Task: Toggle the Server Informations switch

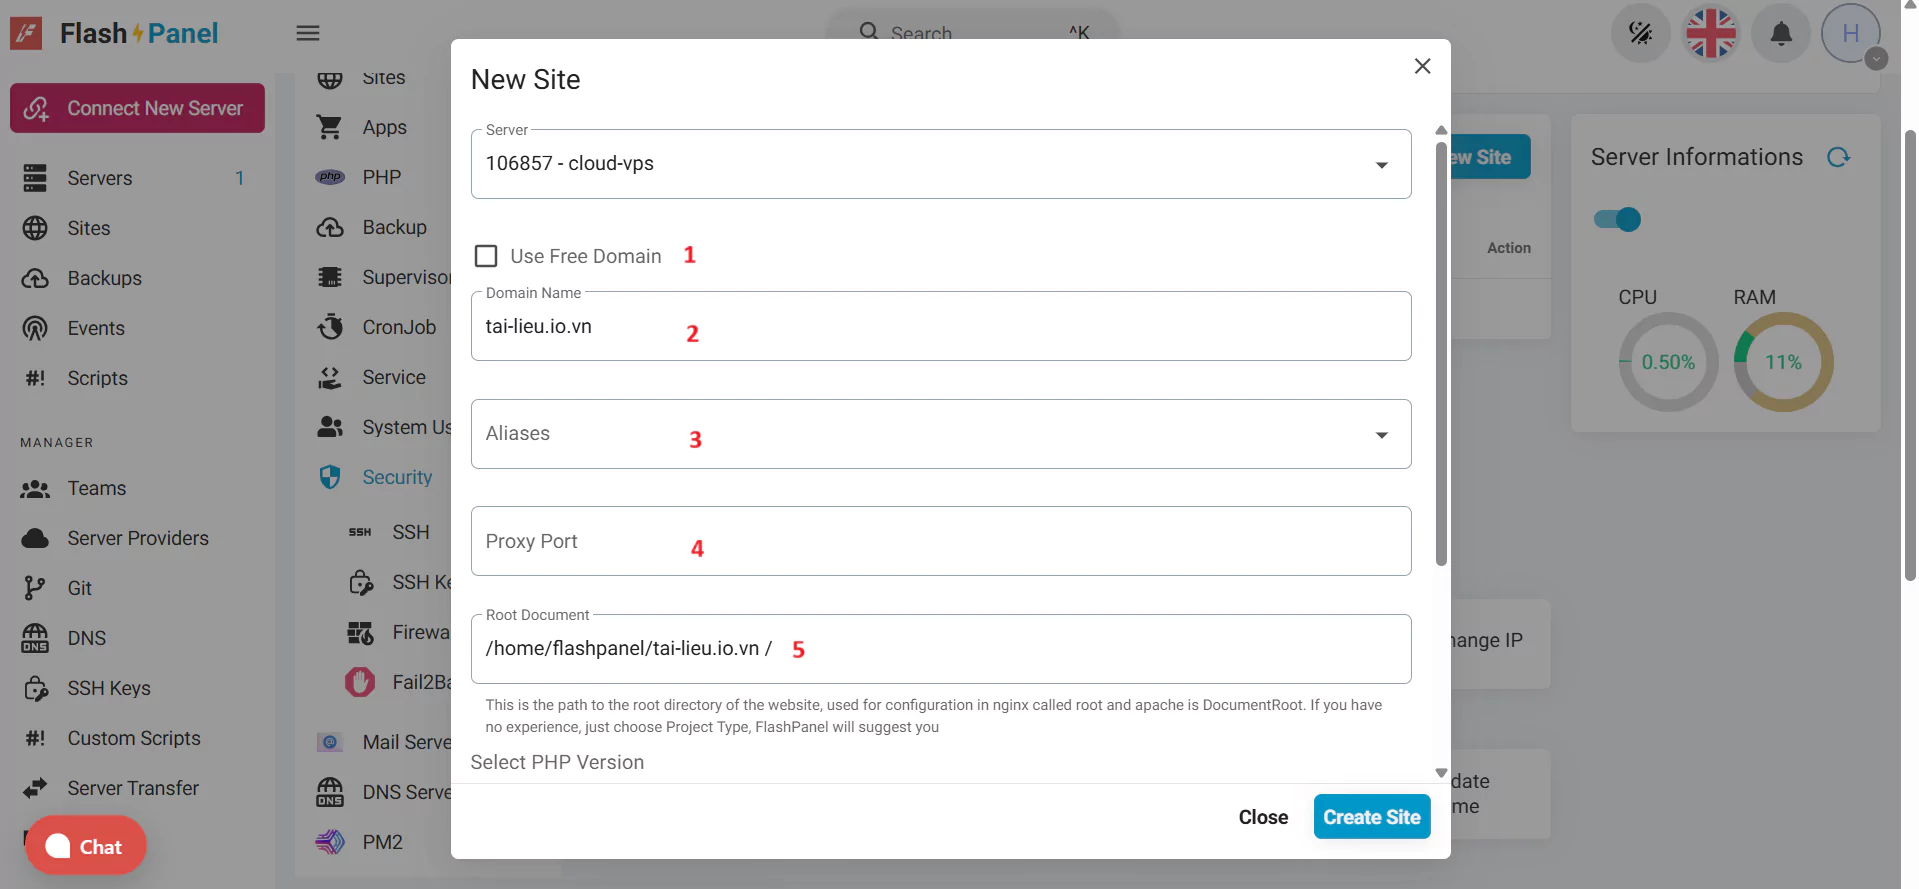Action: [x=1617, y=220]
